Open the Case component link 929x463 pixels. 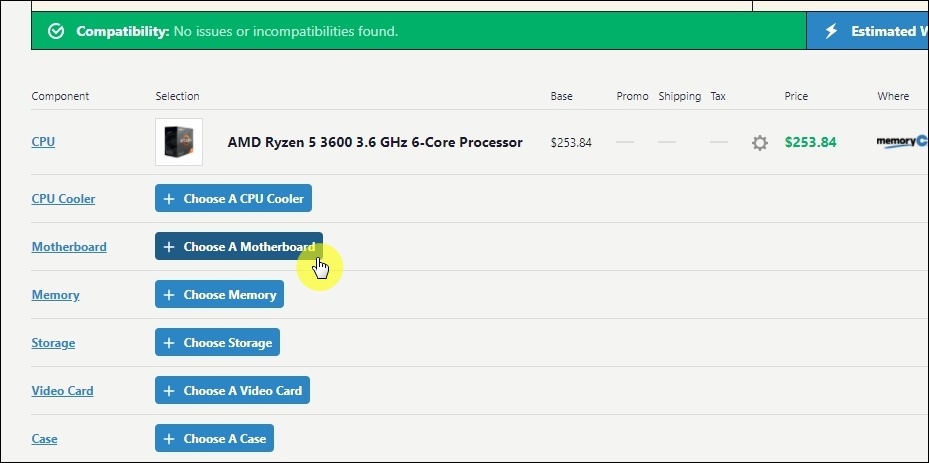point(44,439)
